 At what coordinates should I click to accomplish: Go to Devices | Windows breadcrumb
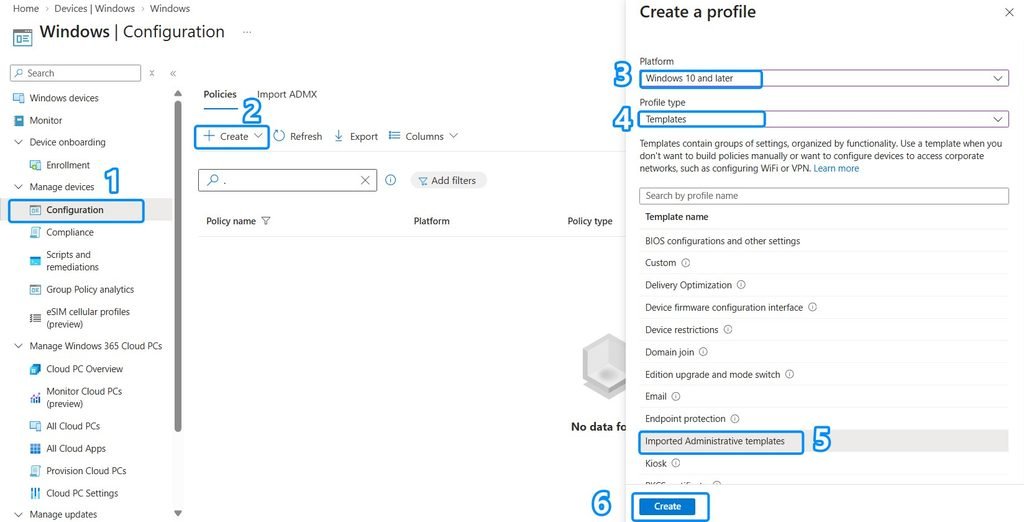click(95, 8)
